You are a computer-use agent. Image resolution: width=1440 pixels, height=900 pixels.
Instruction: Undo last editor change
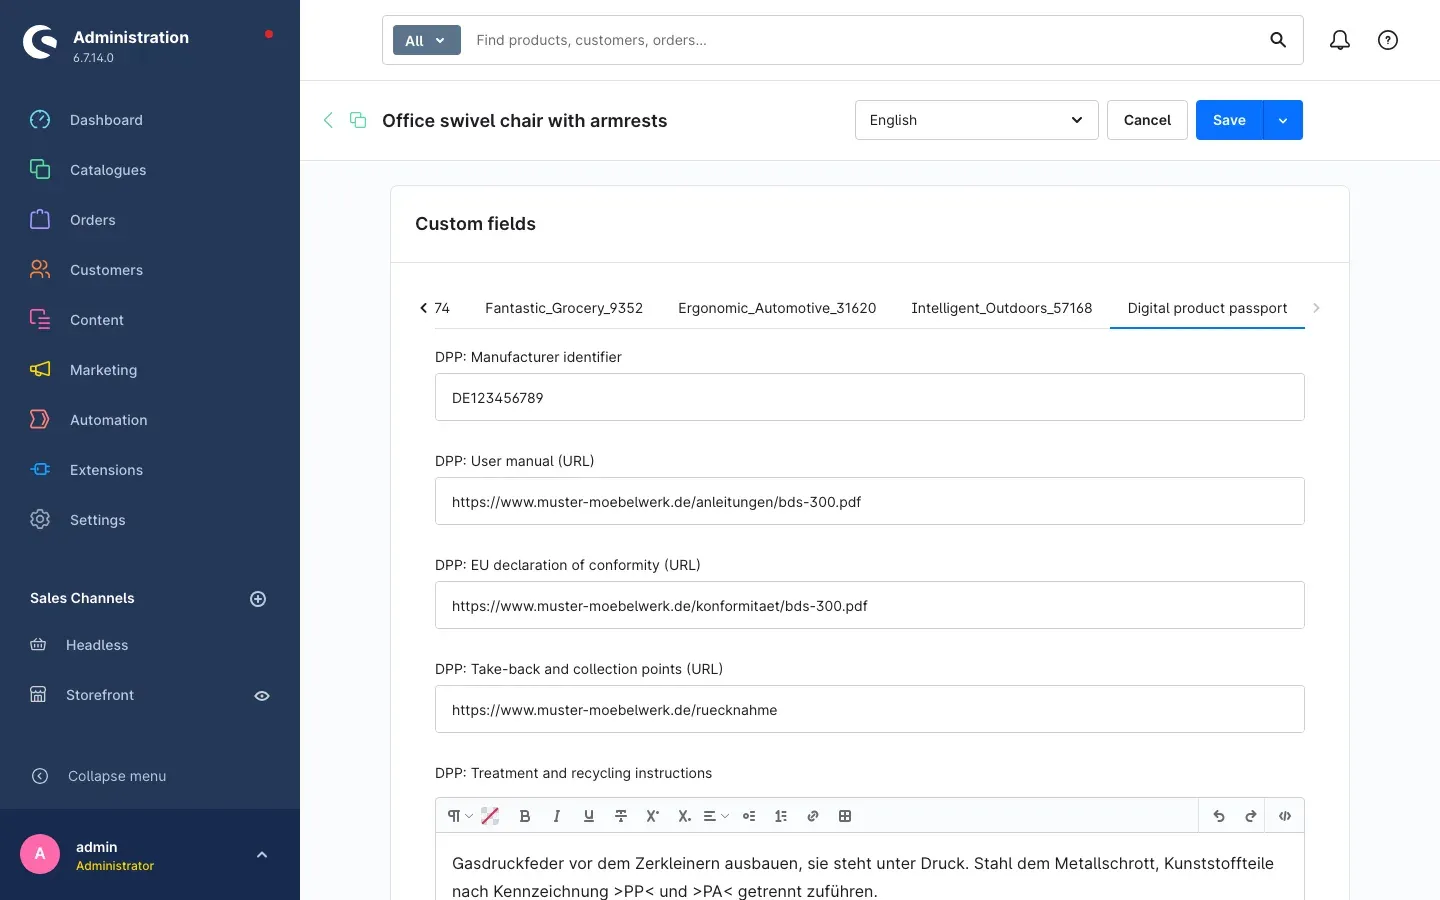[x=1219, y=816]
